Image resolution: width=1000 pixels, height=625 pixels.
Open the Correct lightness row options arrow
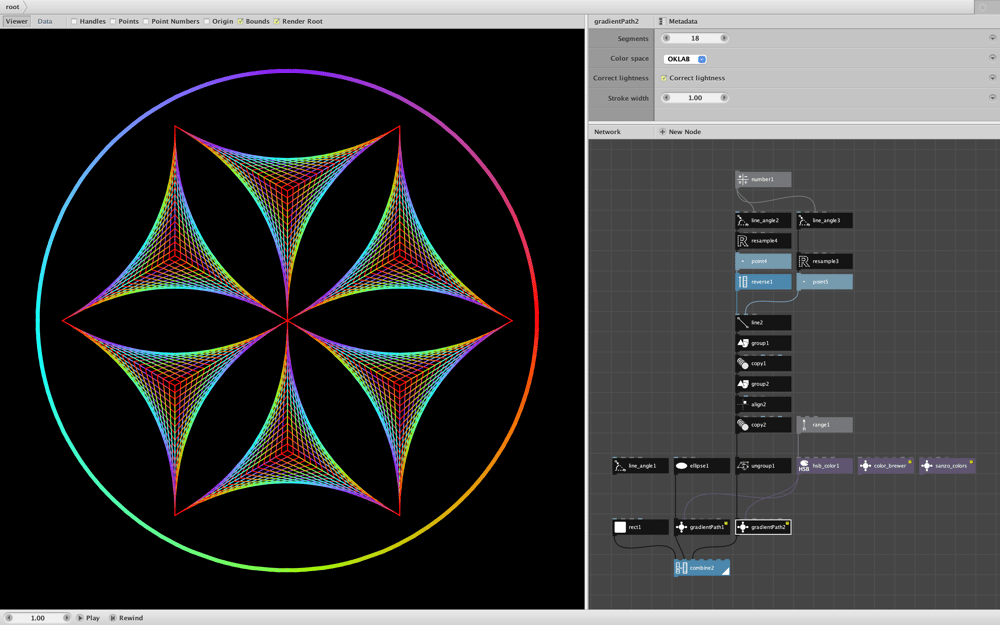[992, 78]
